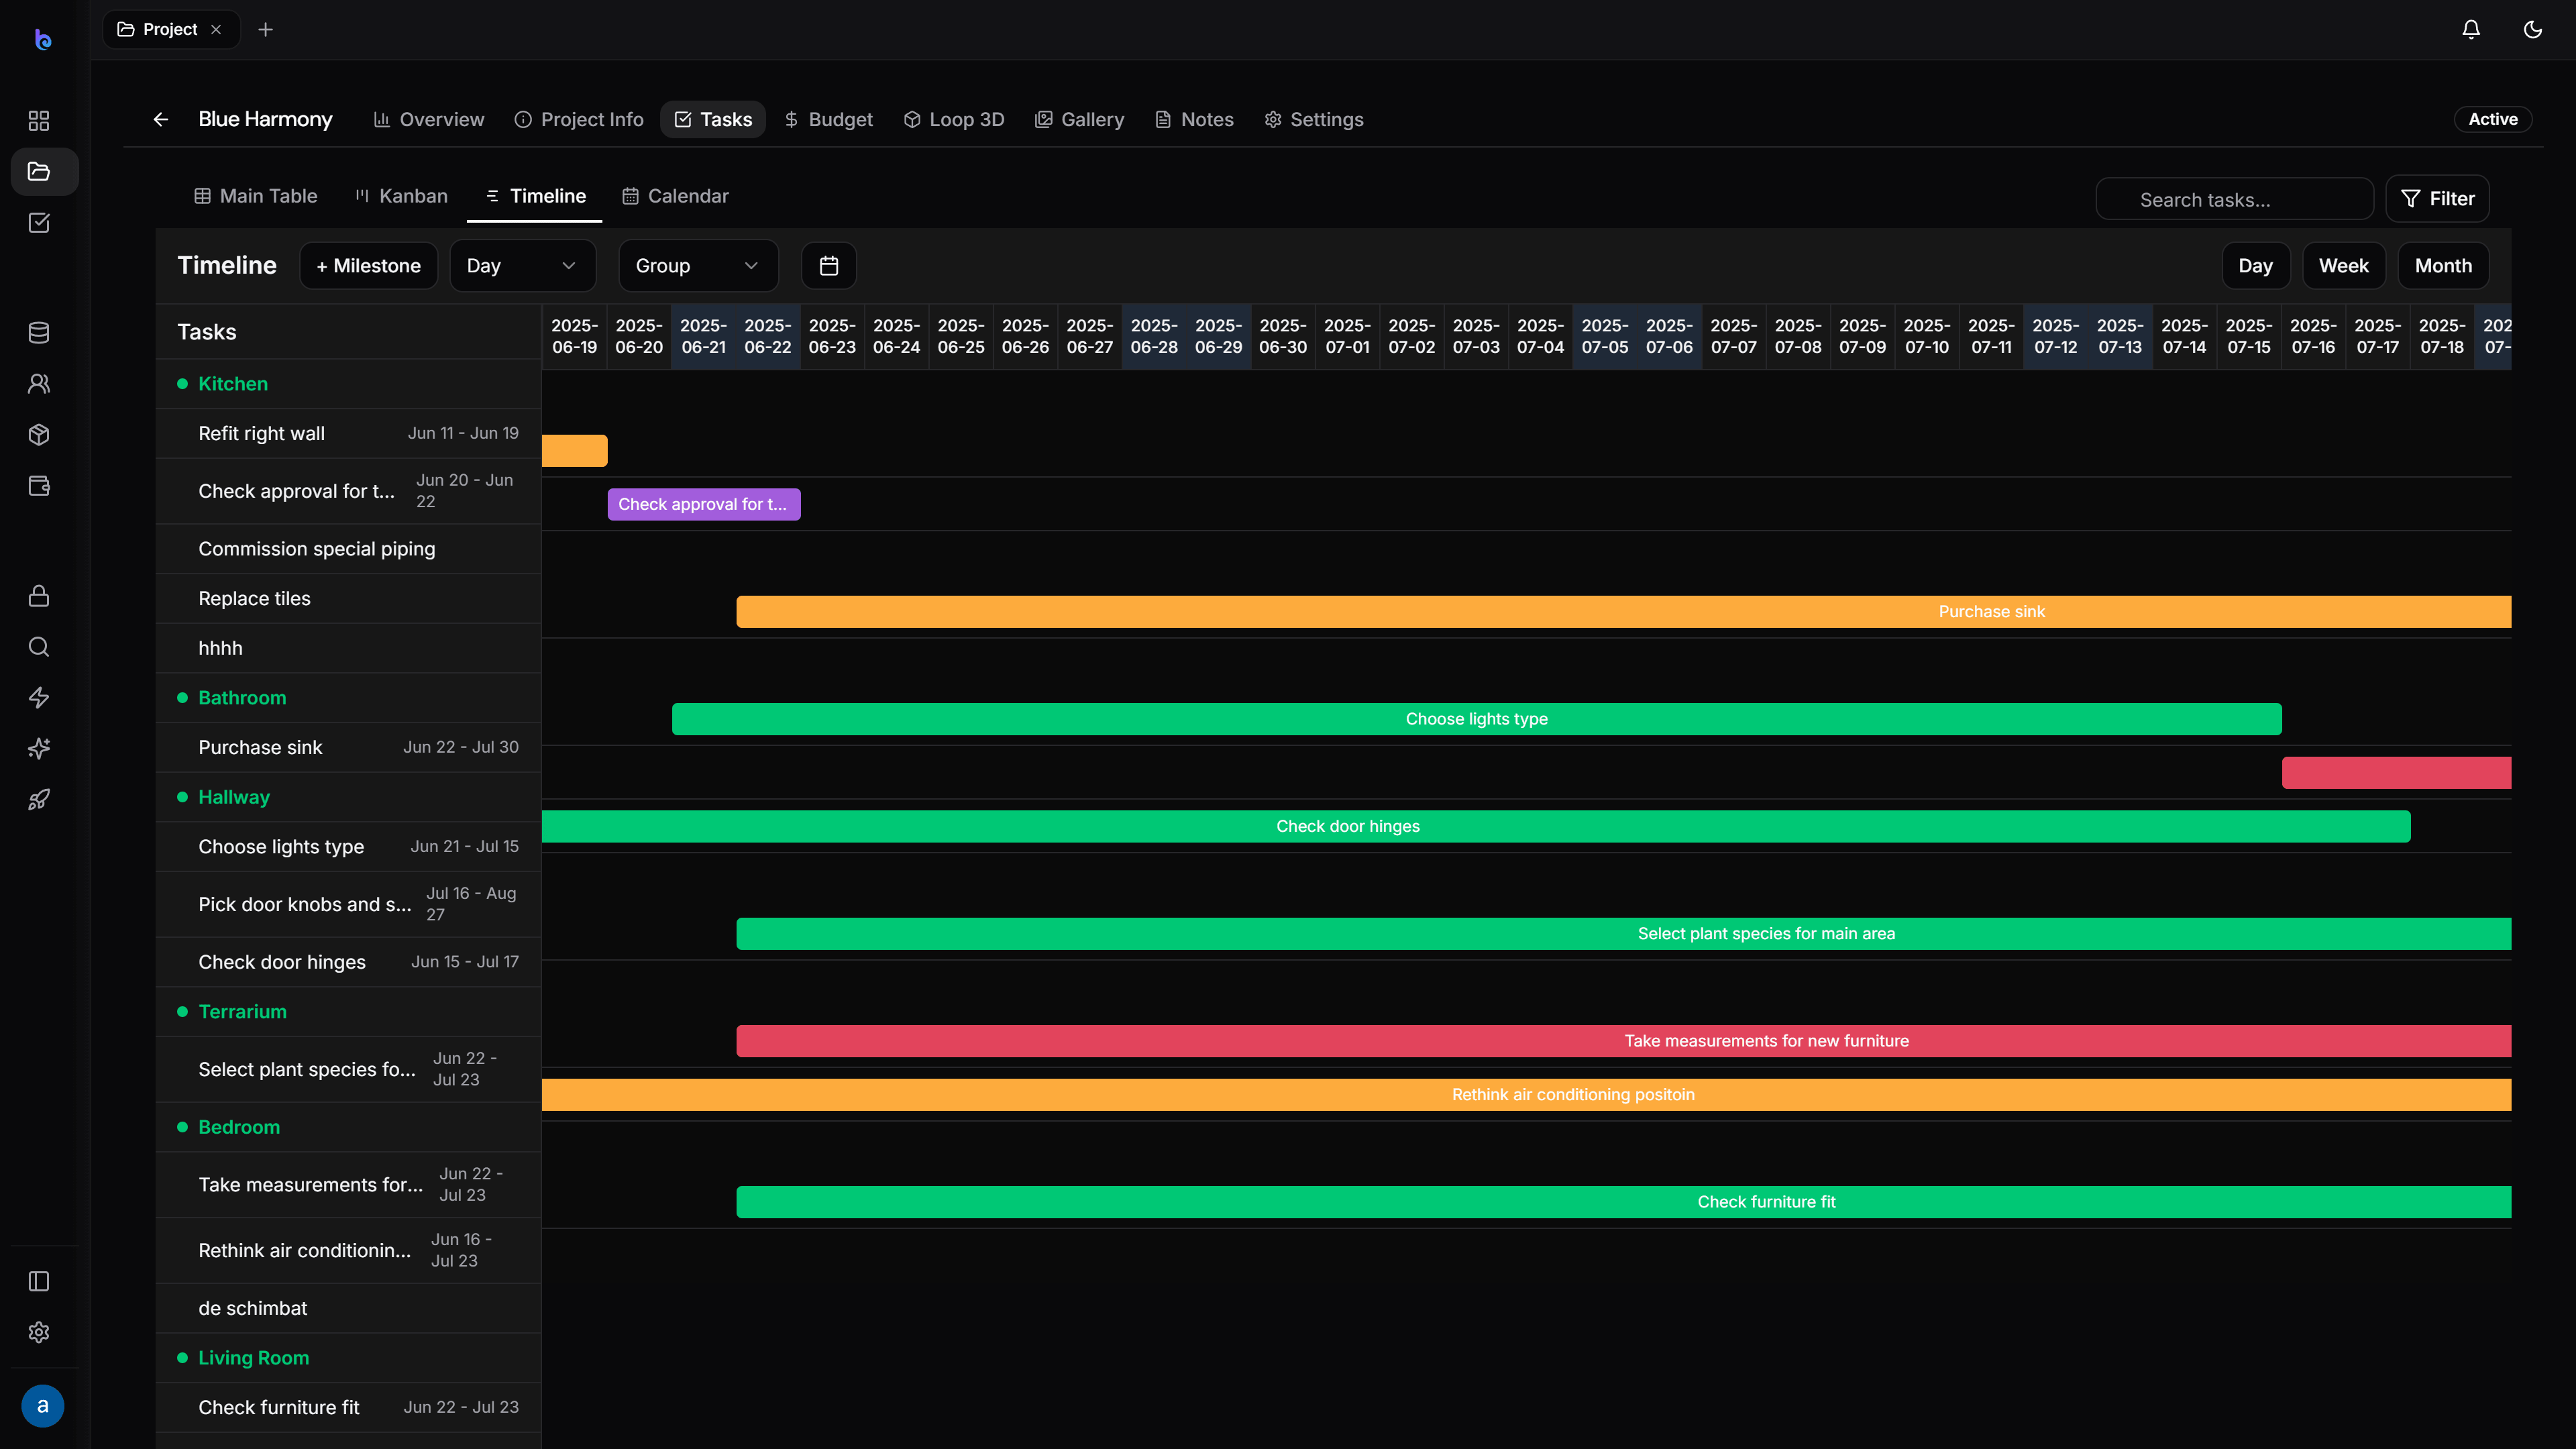This screenshot has width=2576, height=1449.
Task: Open the Group dropdown
Action: (698, 266)
